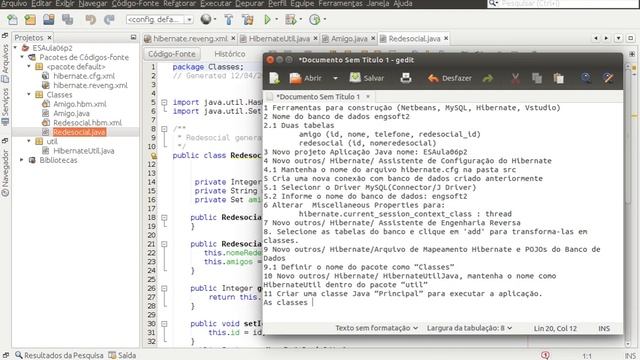Toggle code fold at line 26 getter
This screenshot has height=360, width=640.
pyautogui.click(x=164, y=288)
